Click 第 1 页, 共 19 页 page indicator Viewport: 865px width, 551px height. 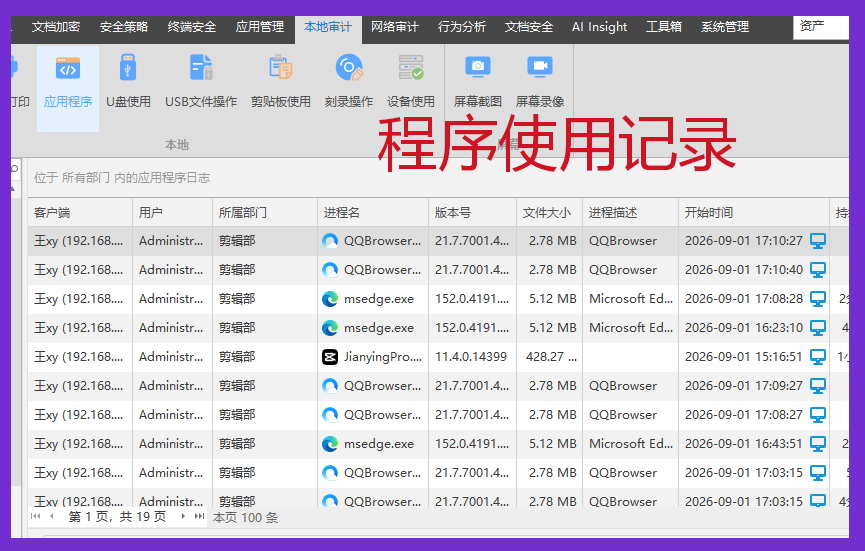click(x=117, y=517)
